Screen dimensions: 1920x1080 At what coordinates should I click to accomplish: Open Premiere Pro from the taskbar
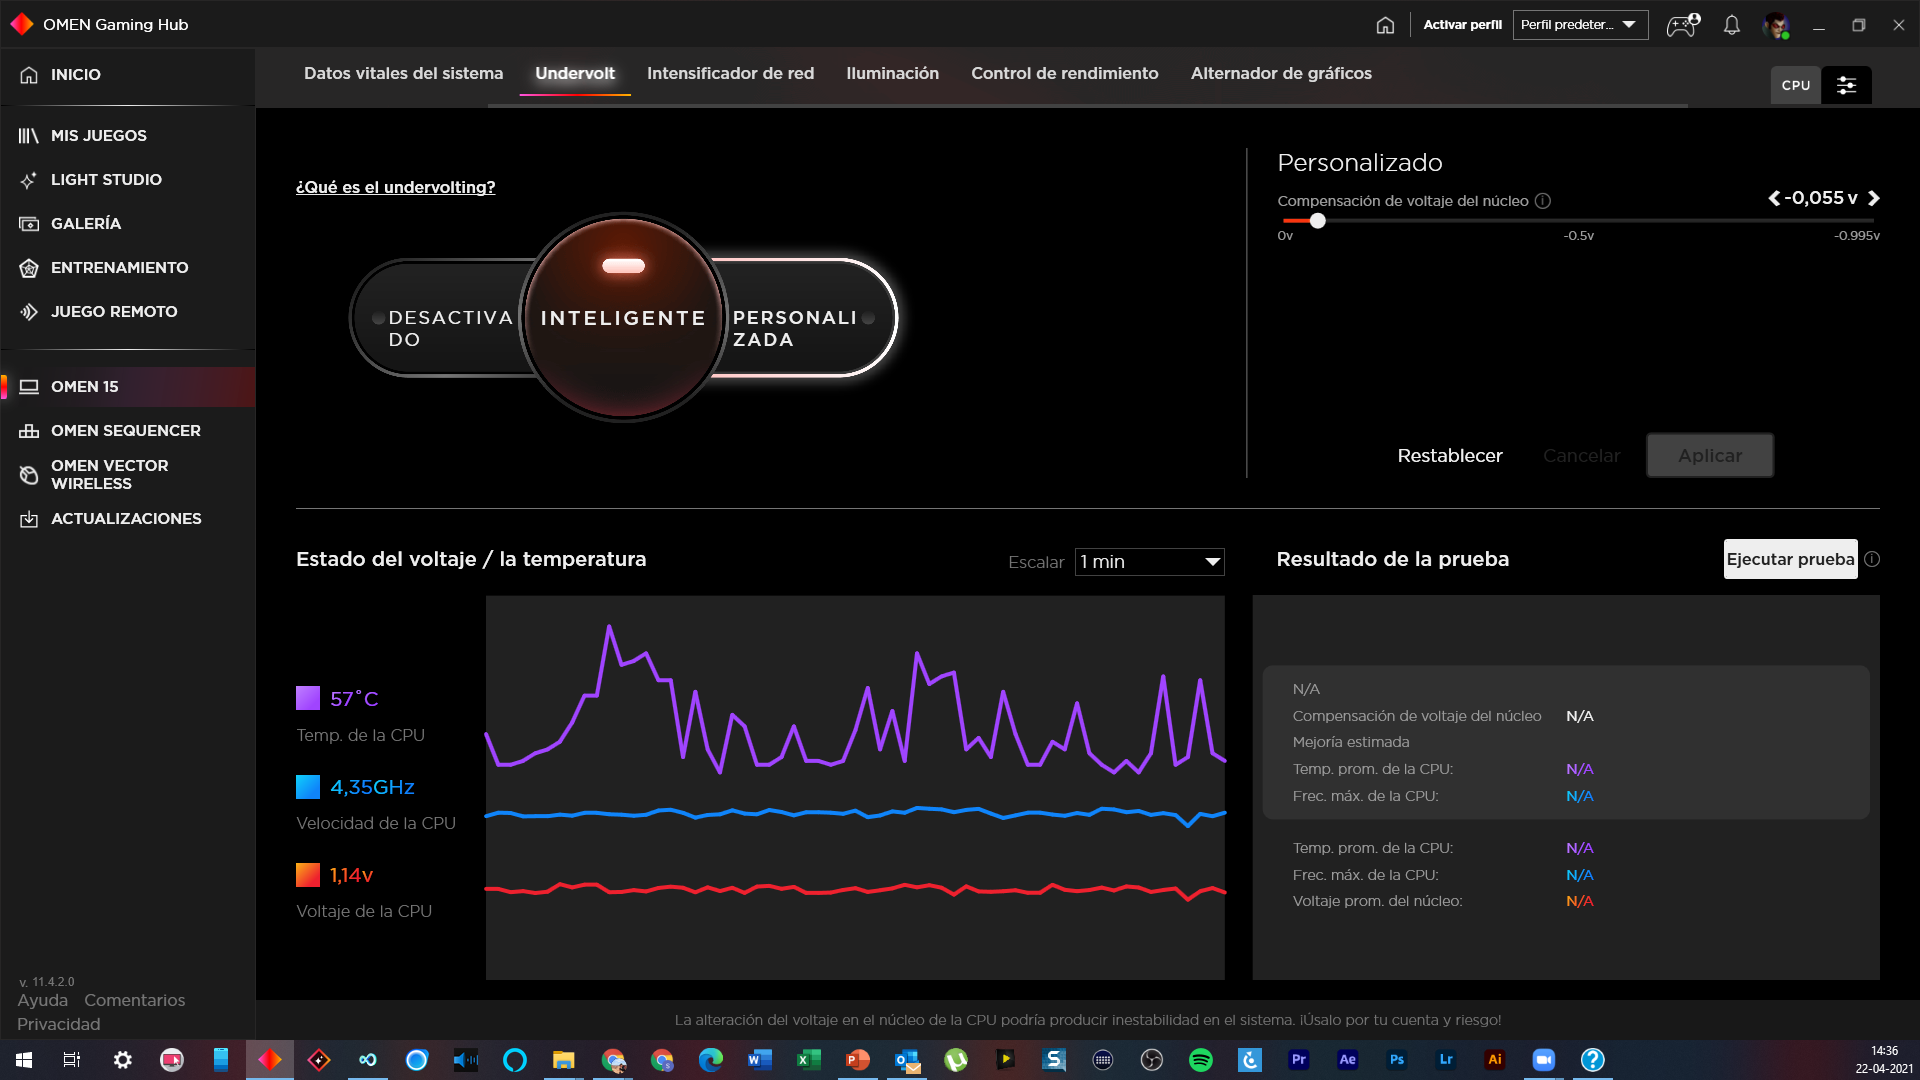click(x=1299, y=1060)
